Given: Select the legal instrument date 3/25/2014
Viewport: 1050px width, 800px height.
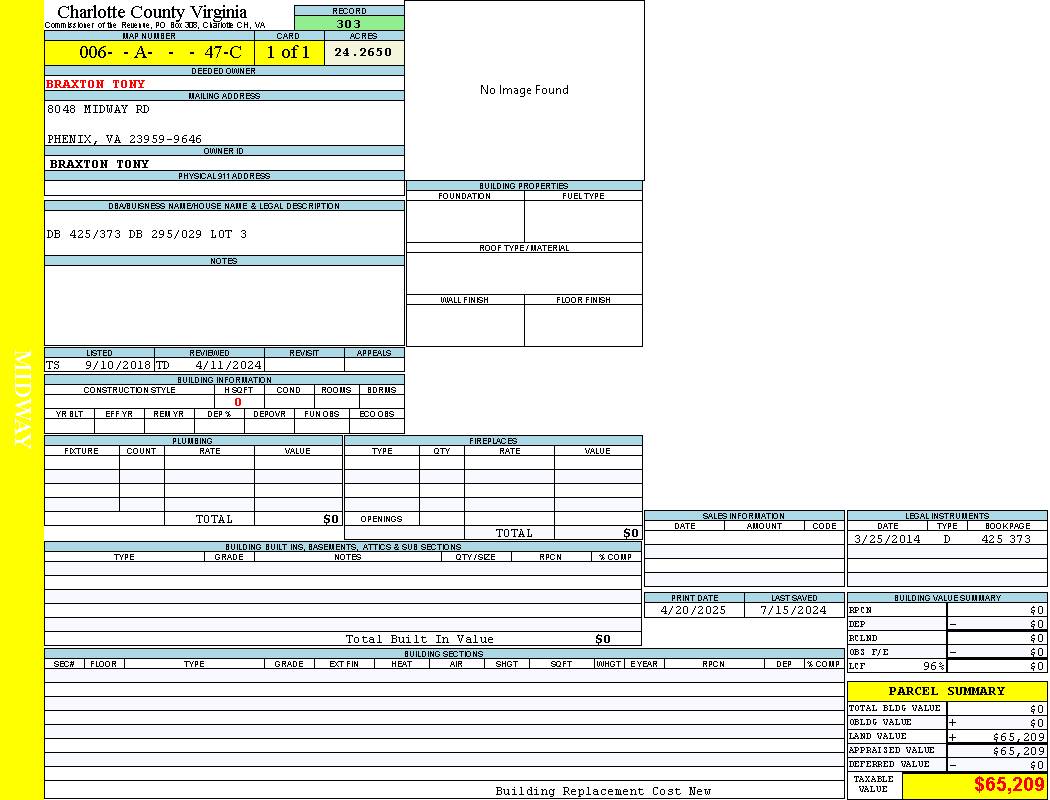Looking at the screenshot, I should point(886,539).
